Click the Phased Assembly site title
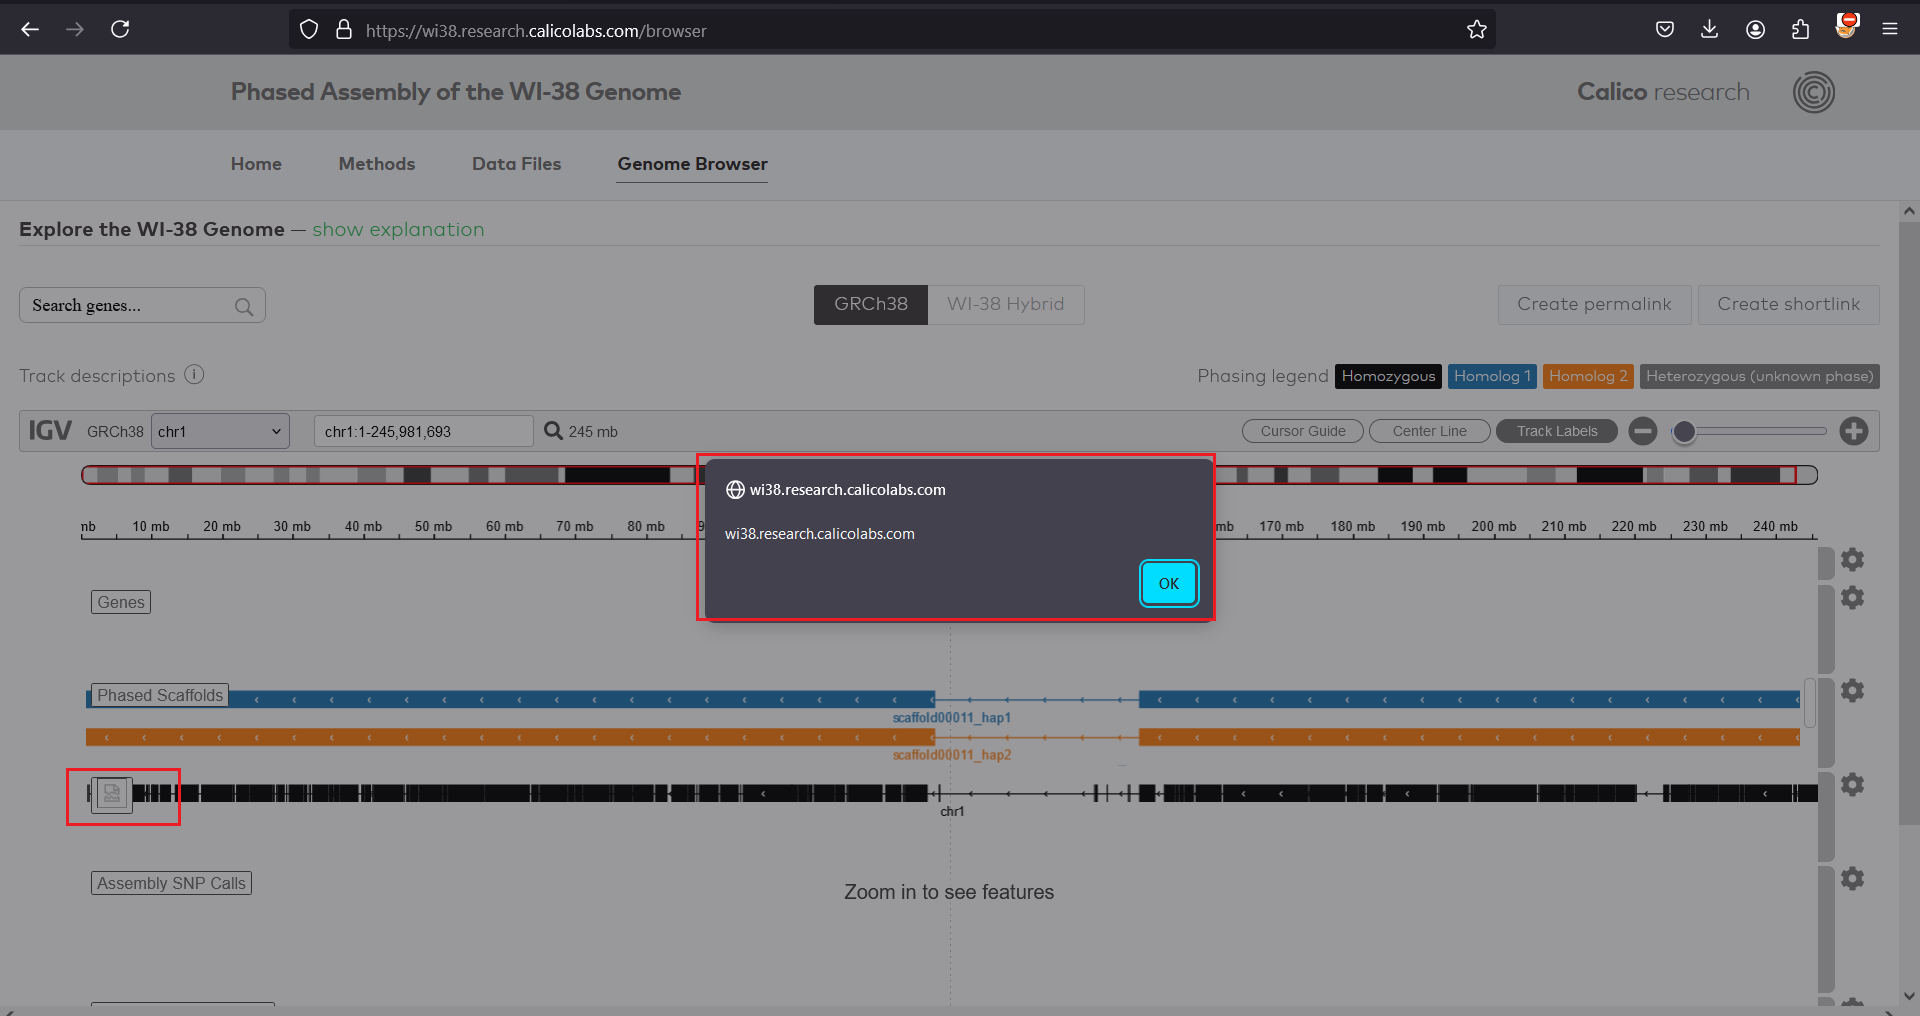The width and height of the screenshot is (1920, 1016). [456, 92]
